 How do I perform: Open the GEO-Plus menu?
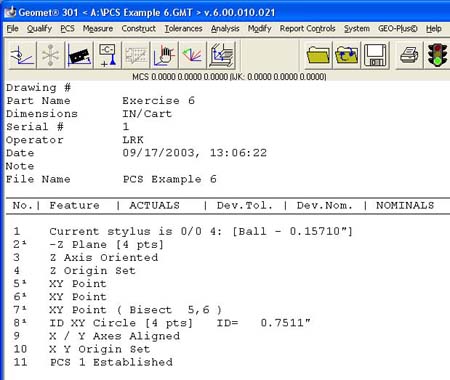point(398,29)
